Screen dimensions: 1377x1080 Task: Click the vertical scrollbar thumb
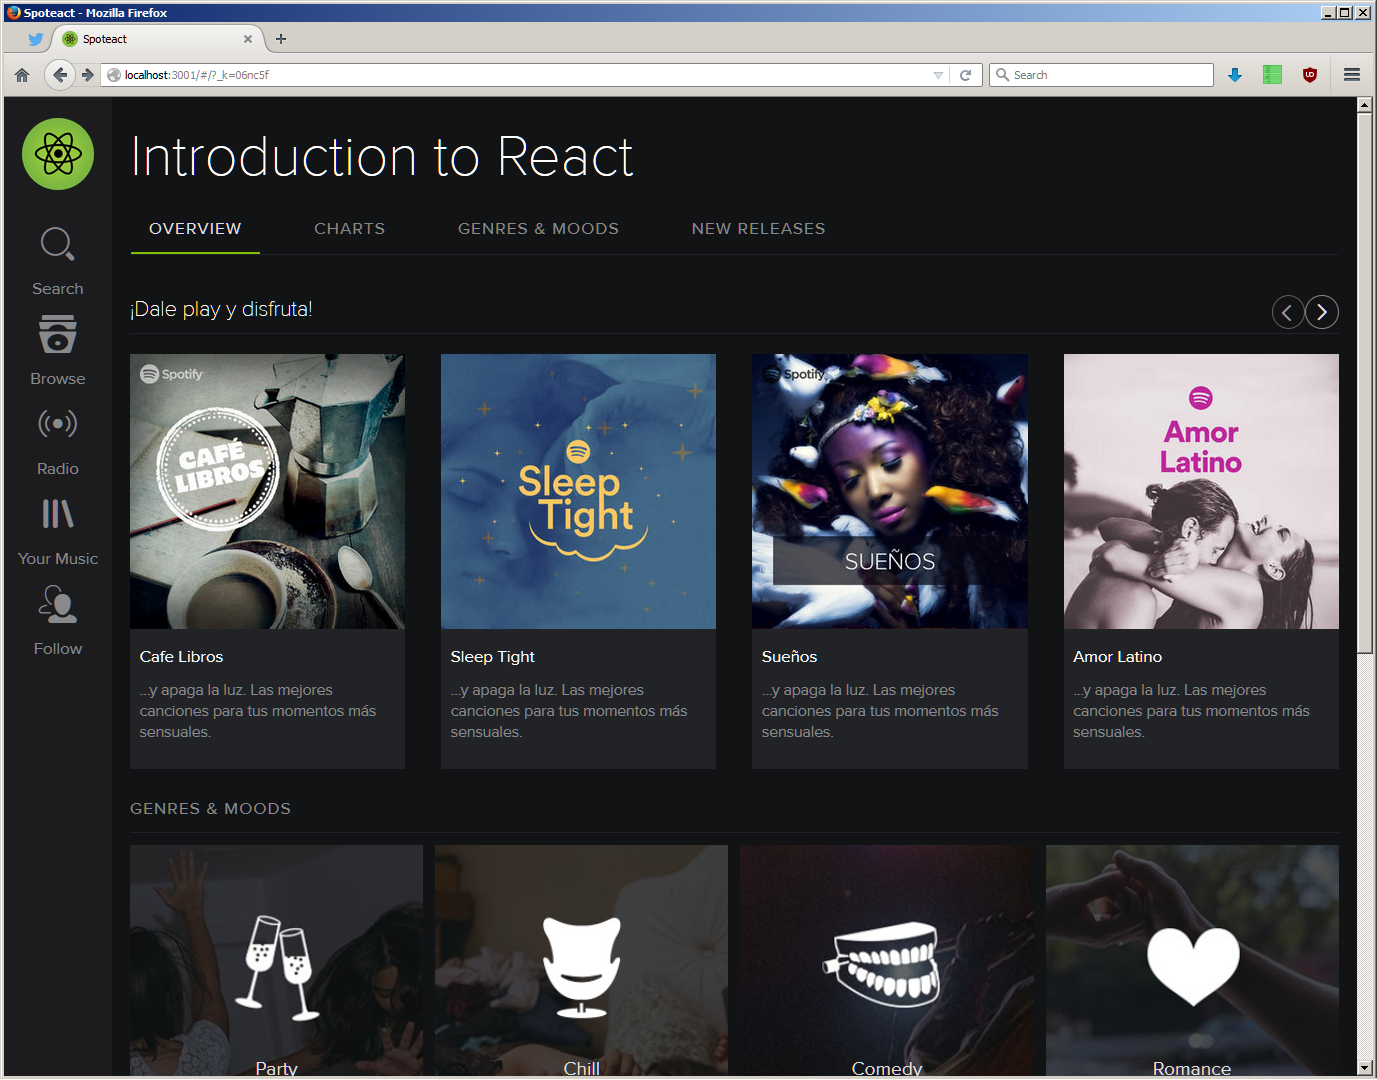[1365, 383]
